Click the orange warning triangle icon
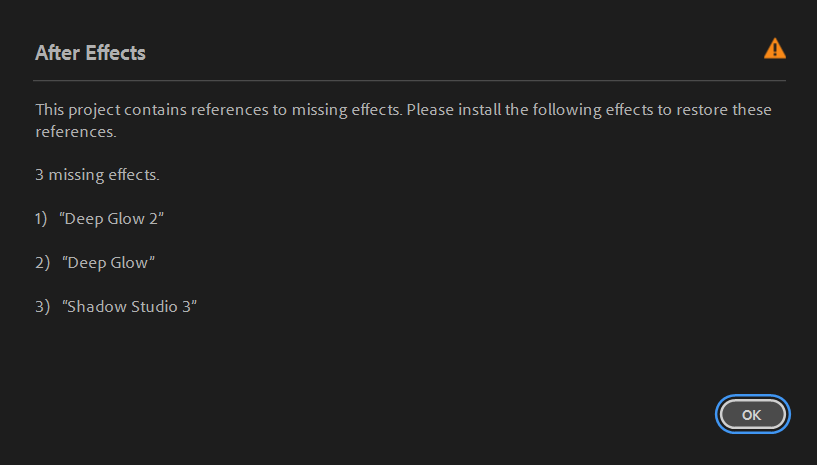This screenshot has height=465, width=817. 774,48
